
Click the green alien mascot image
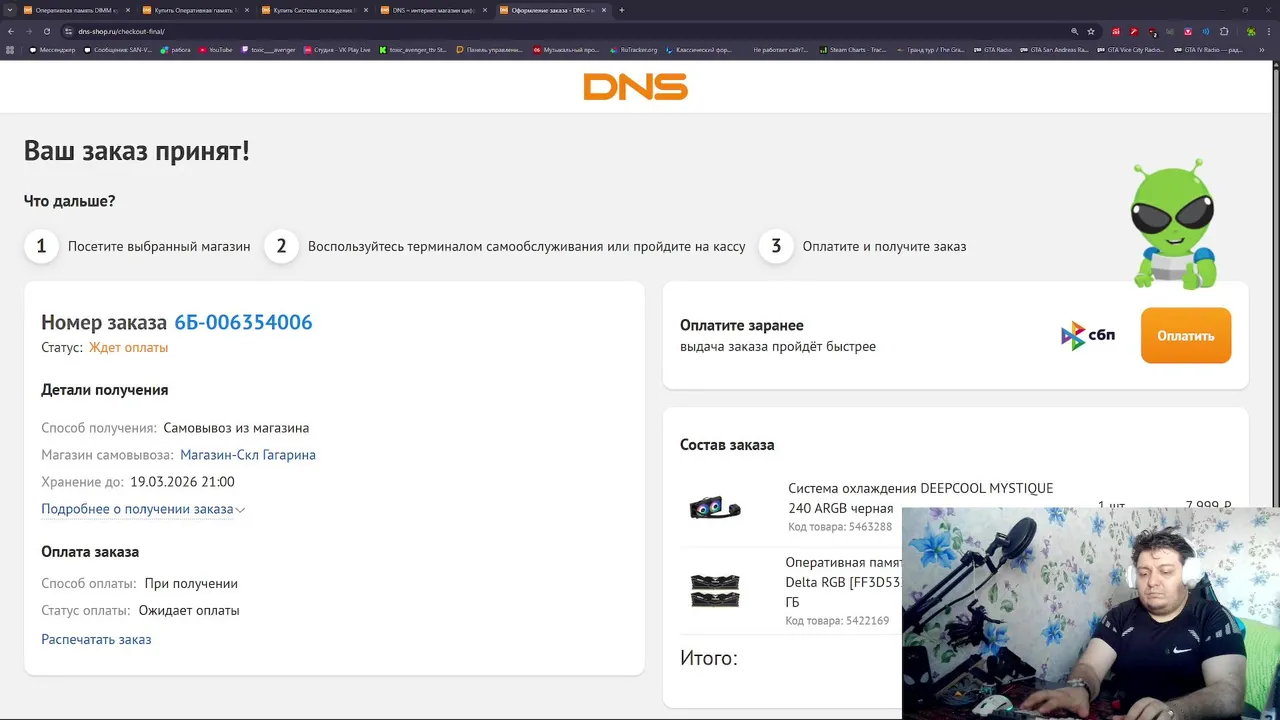(1173, 224)
